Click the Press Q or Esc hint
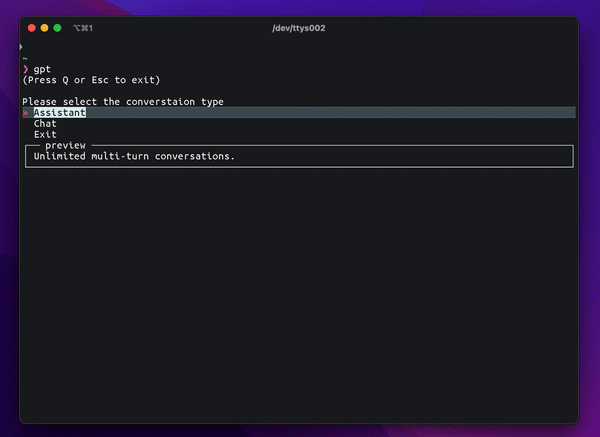The image size is (600, 437). pos(91,80)
